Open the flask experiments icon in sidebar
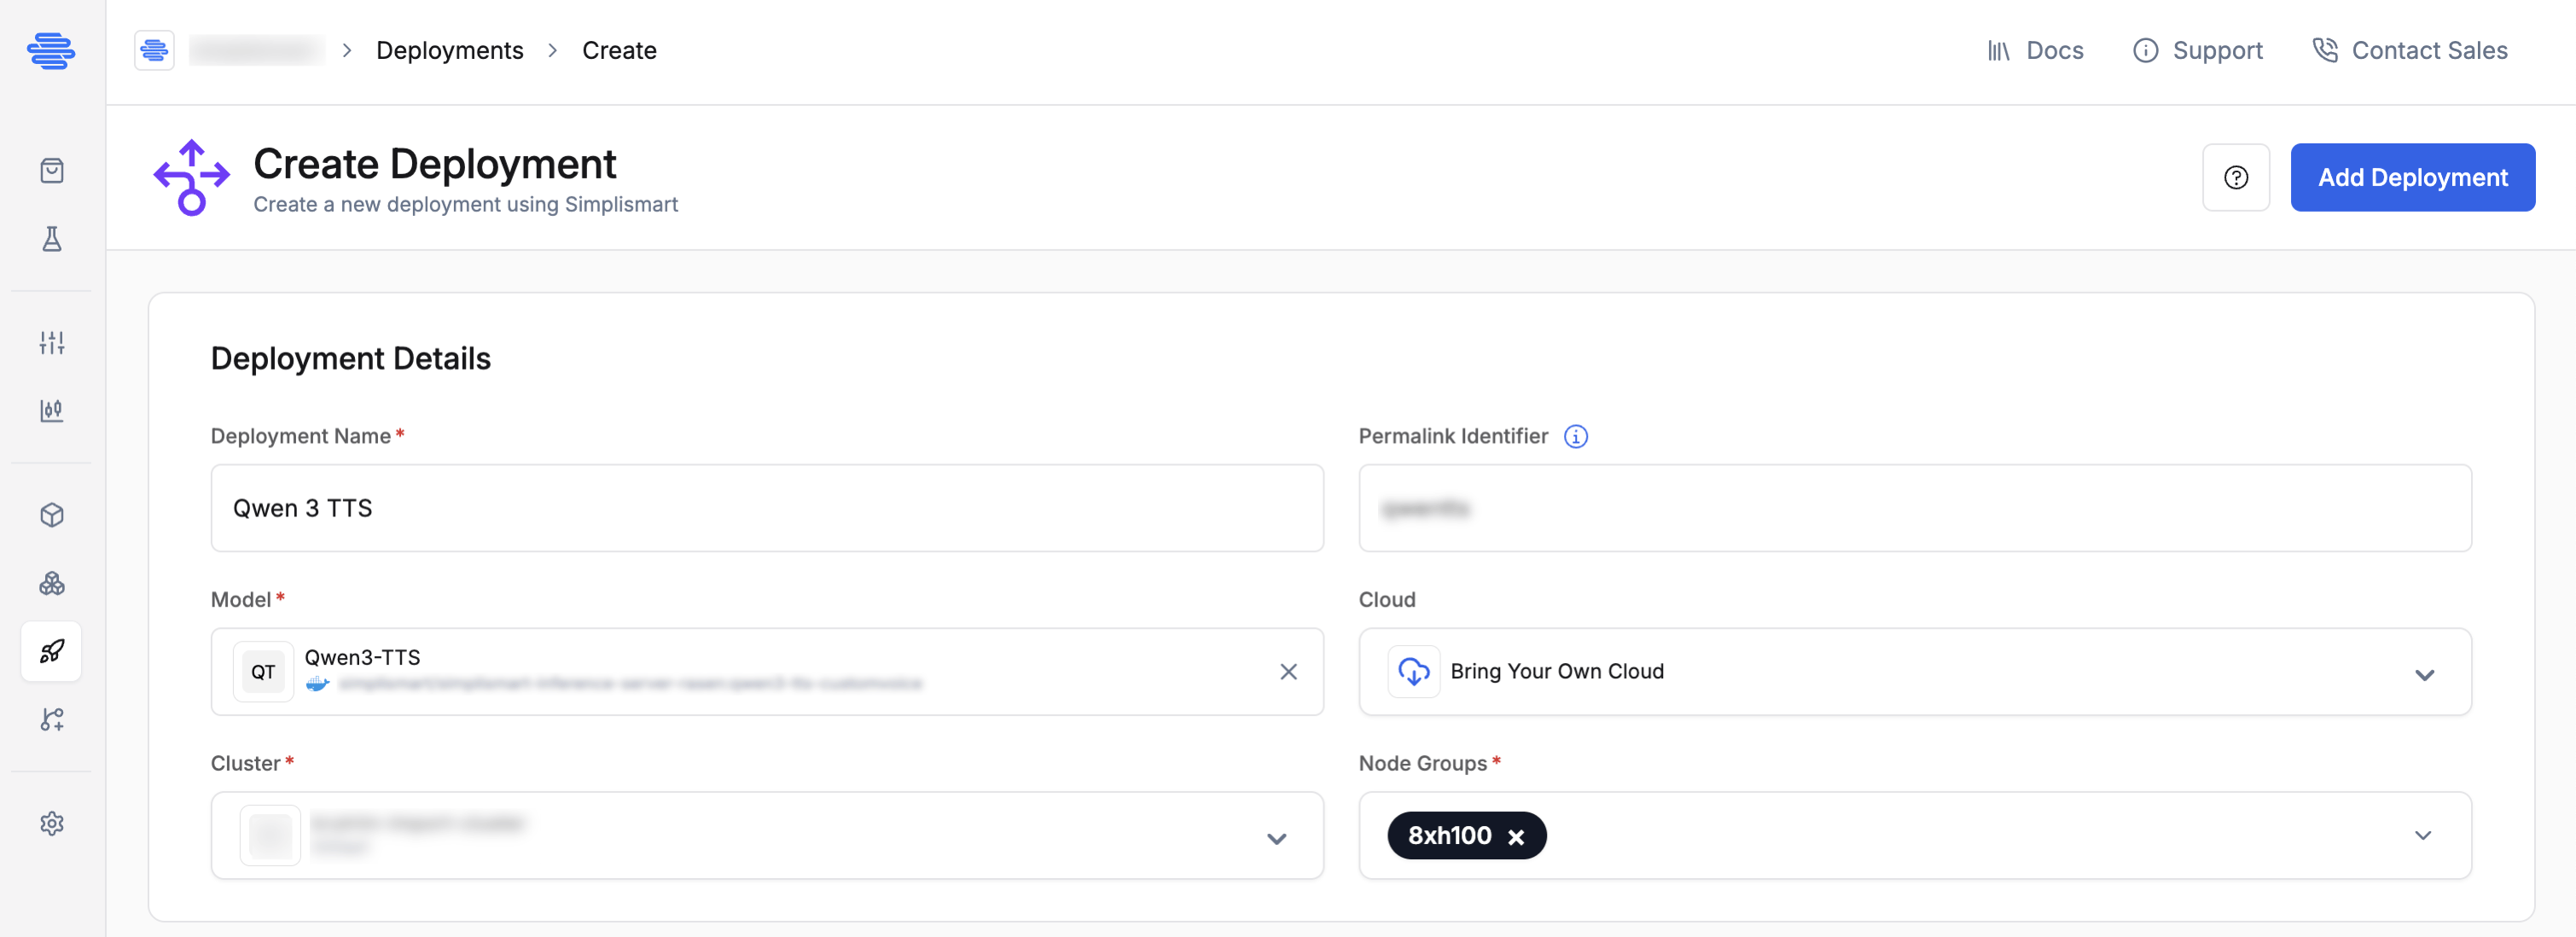Image resolution: width=2576 pixels, height=937 pixels. coord(52,239)
